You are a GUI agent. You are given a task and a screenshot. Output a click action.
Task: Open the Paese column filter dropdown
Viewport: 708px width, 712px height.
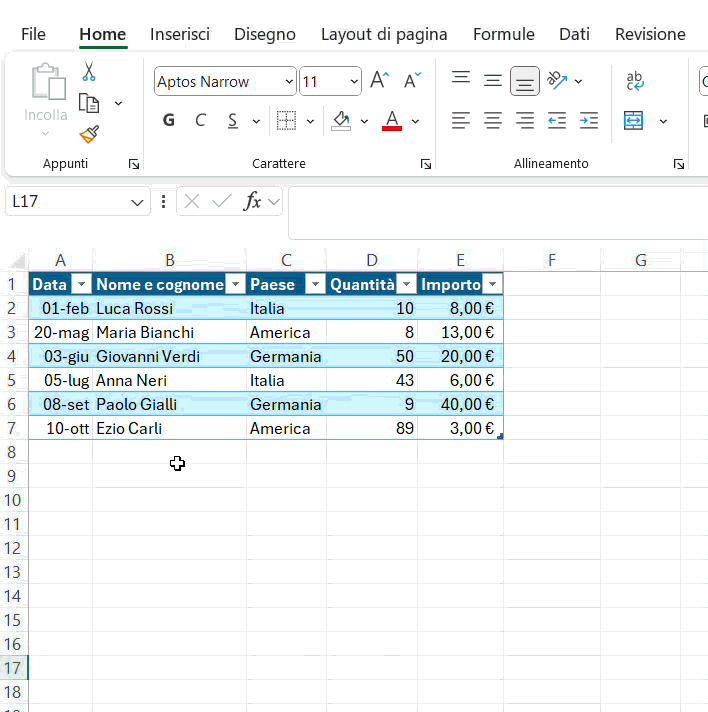pos(315,285)
